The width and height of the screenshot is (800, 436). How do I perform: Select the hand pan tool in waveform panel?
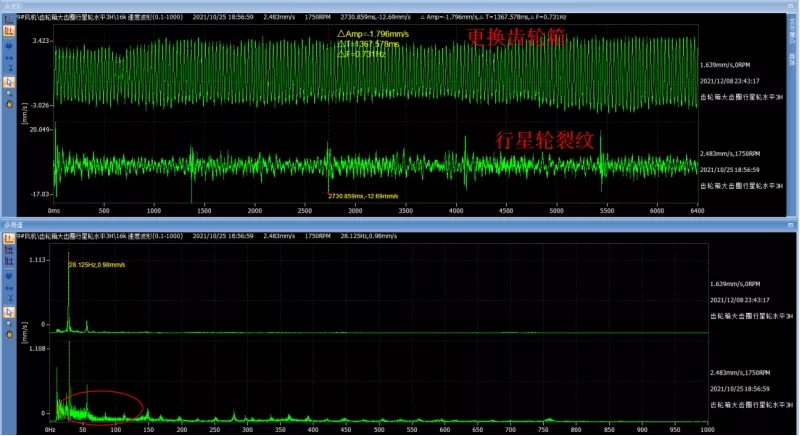tap(9, 104)
